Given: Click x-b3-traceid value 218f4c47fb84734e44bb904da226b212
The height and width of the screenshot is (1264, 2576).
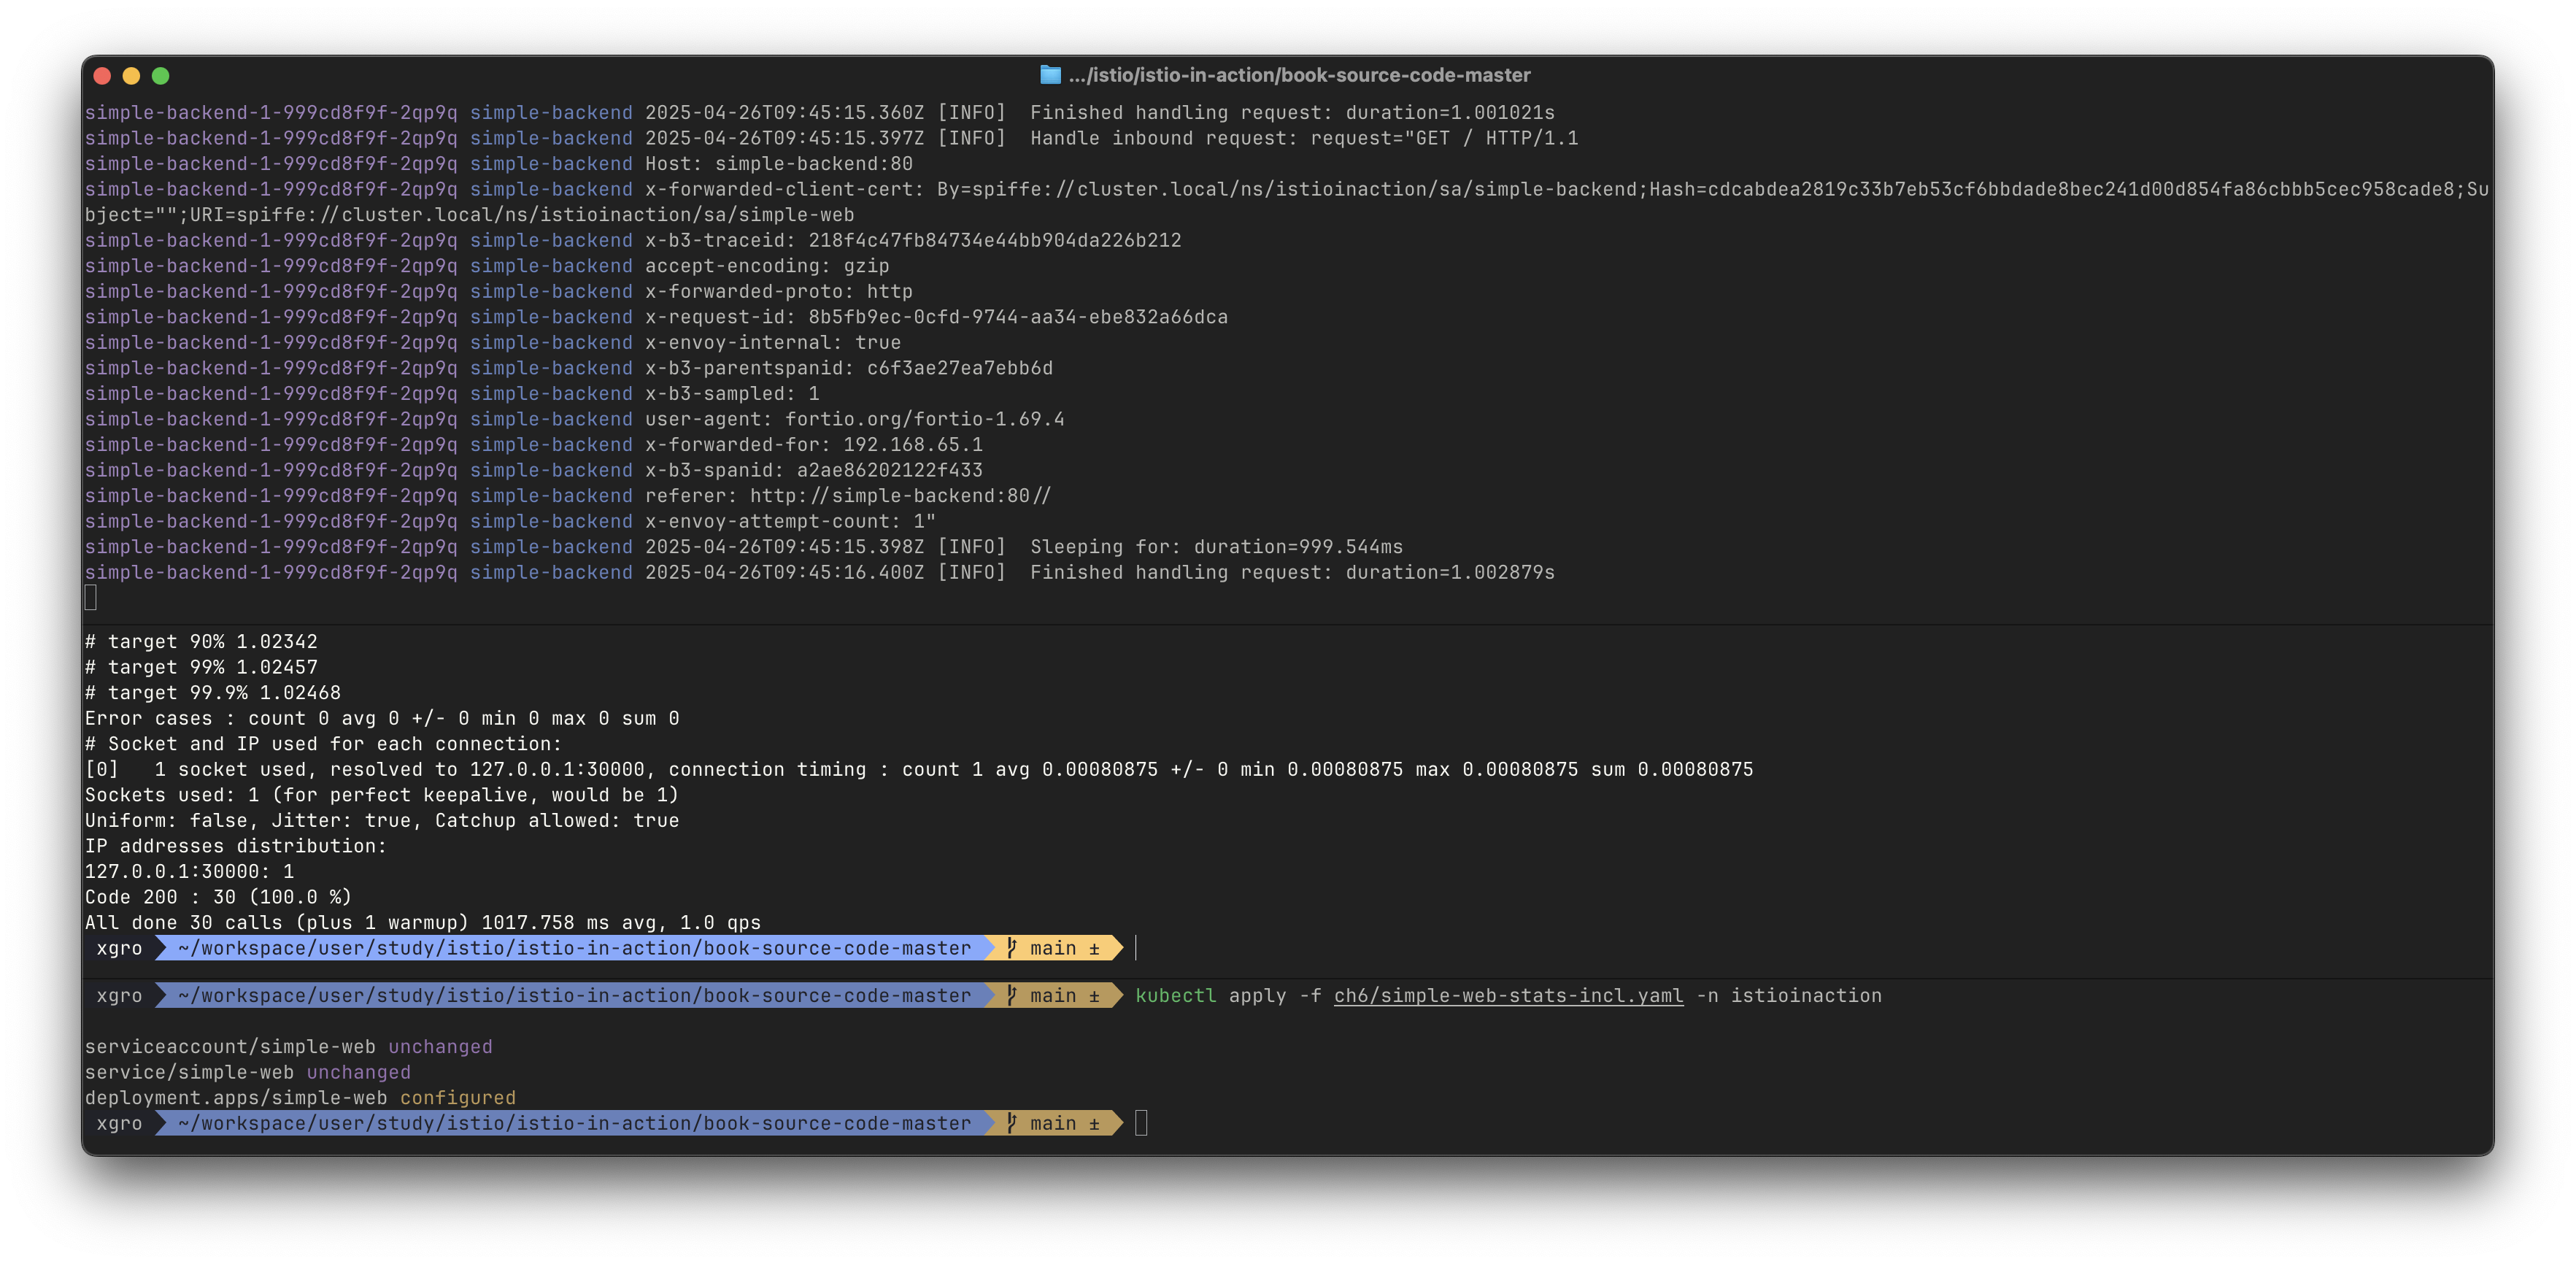Looking at the screenshot, I should click(995, 241).
